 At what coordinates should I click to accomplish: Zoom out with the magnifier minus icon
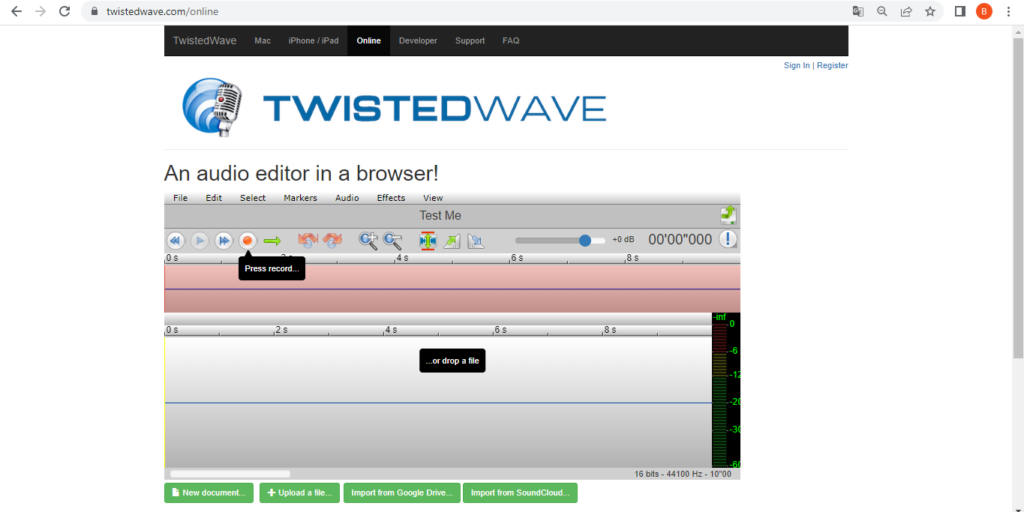pyautogui.click(x=393, y=240)
